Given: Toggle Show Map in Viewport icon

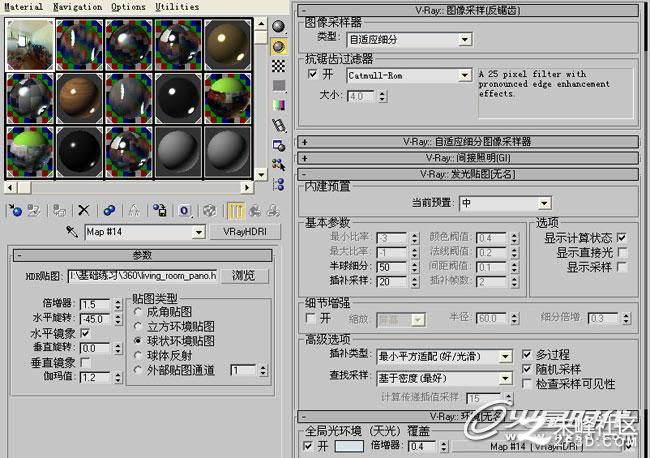Looking at the screenshot, I should click(x=209, y=211).
